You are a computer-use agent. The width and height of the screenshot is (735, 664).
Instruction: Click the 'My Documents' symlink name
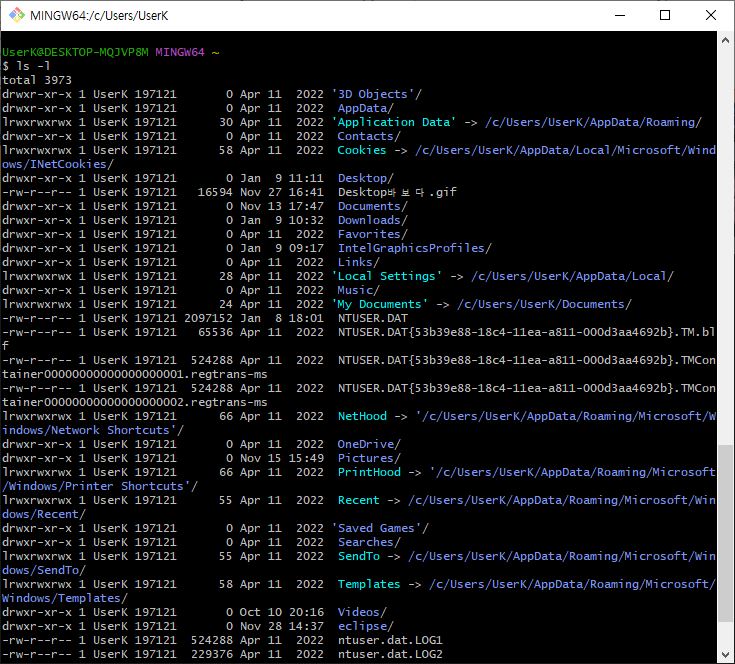[x=380, y=305]
